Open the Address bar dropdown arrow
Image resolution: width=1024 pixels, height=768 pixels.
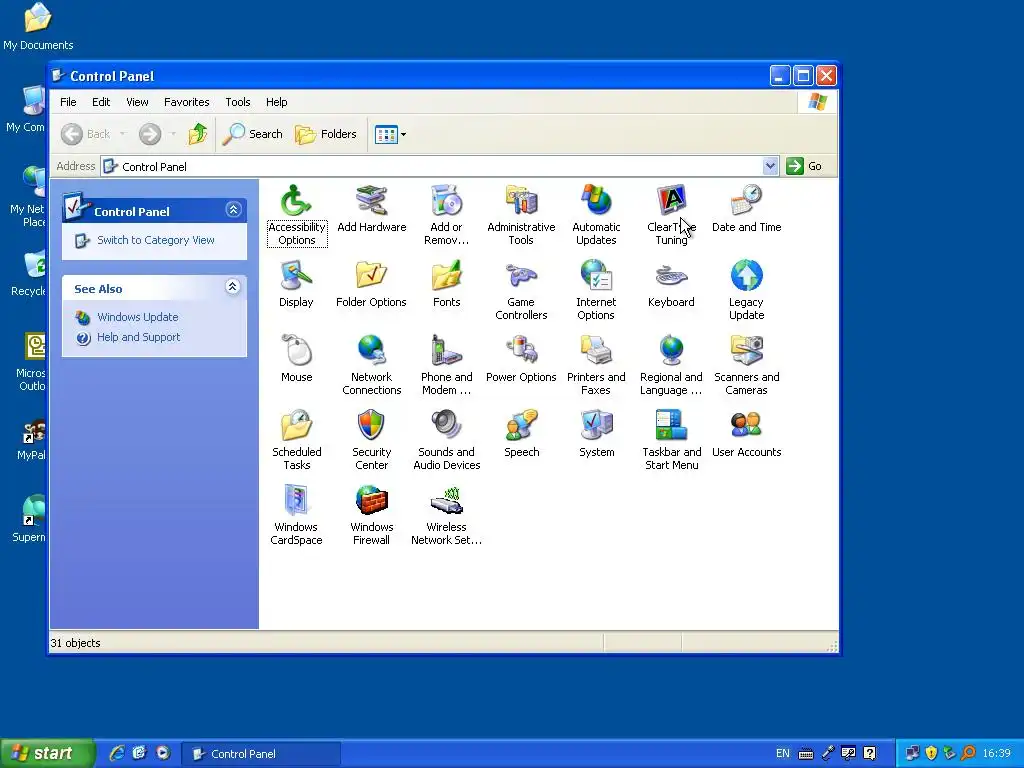pos(770,166)
